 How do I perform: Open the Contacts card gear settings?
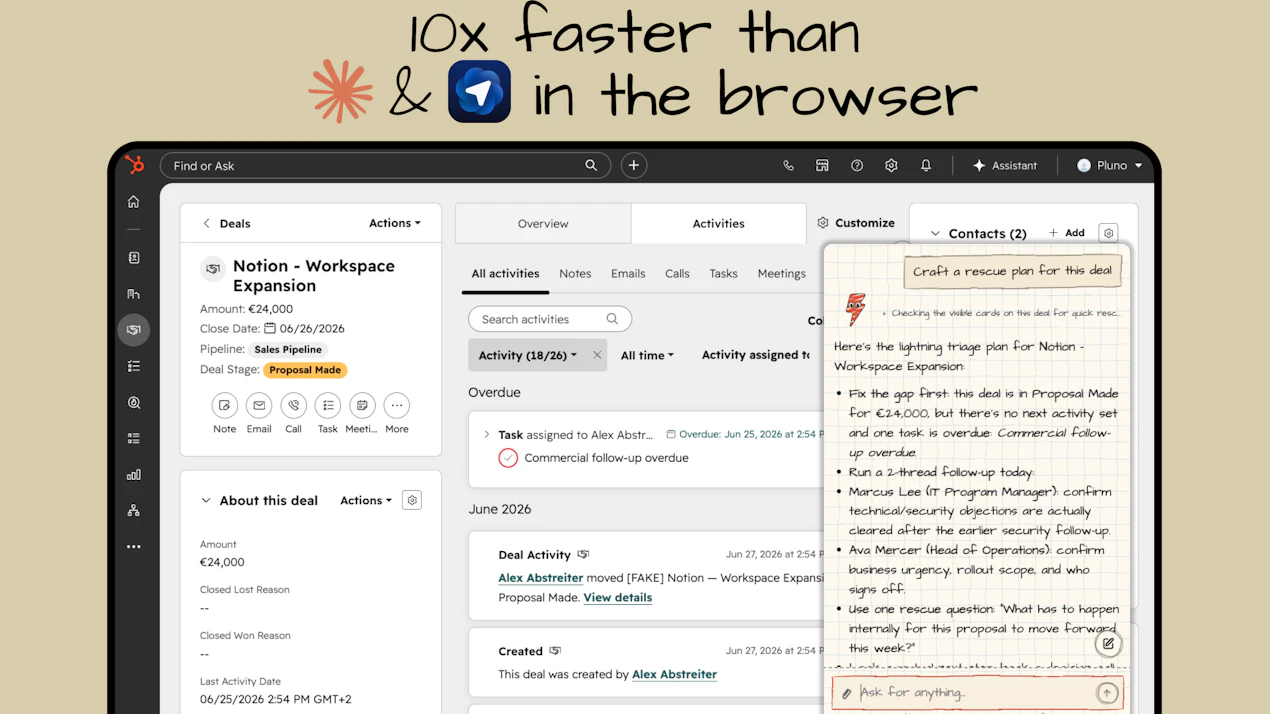tap(1108, 233)
